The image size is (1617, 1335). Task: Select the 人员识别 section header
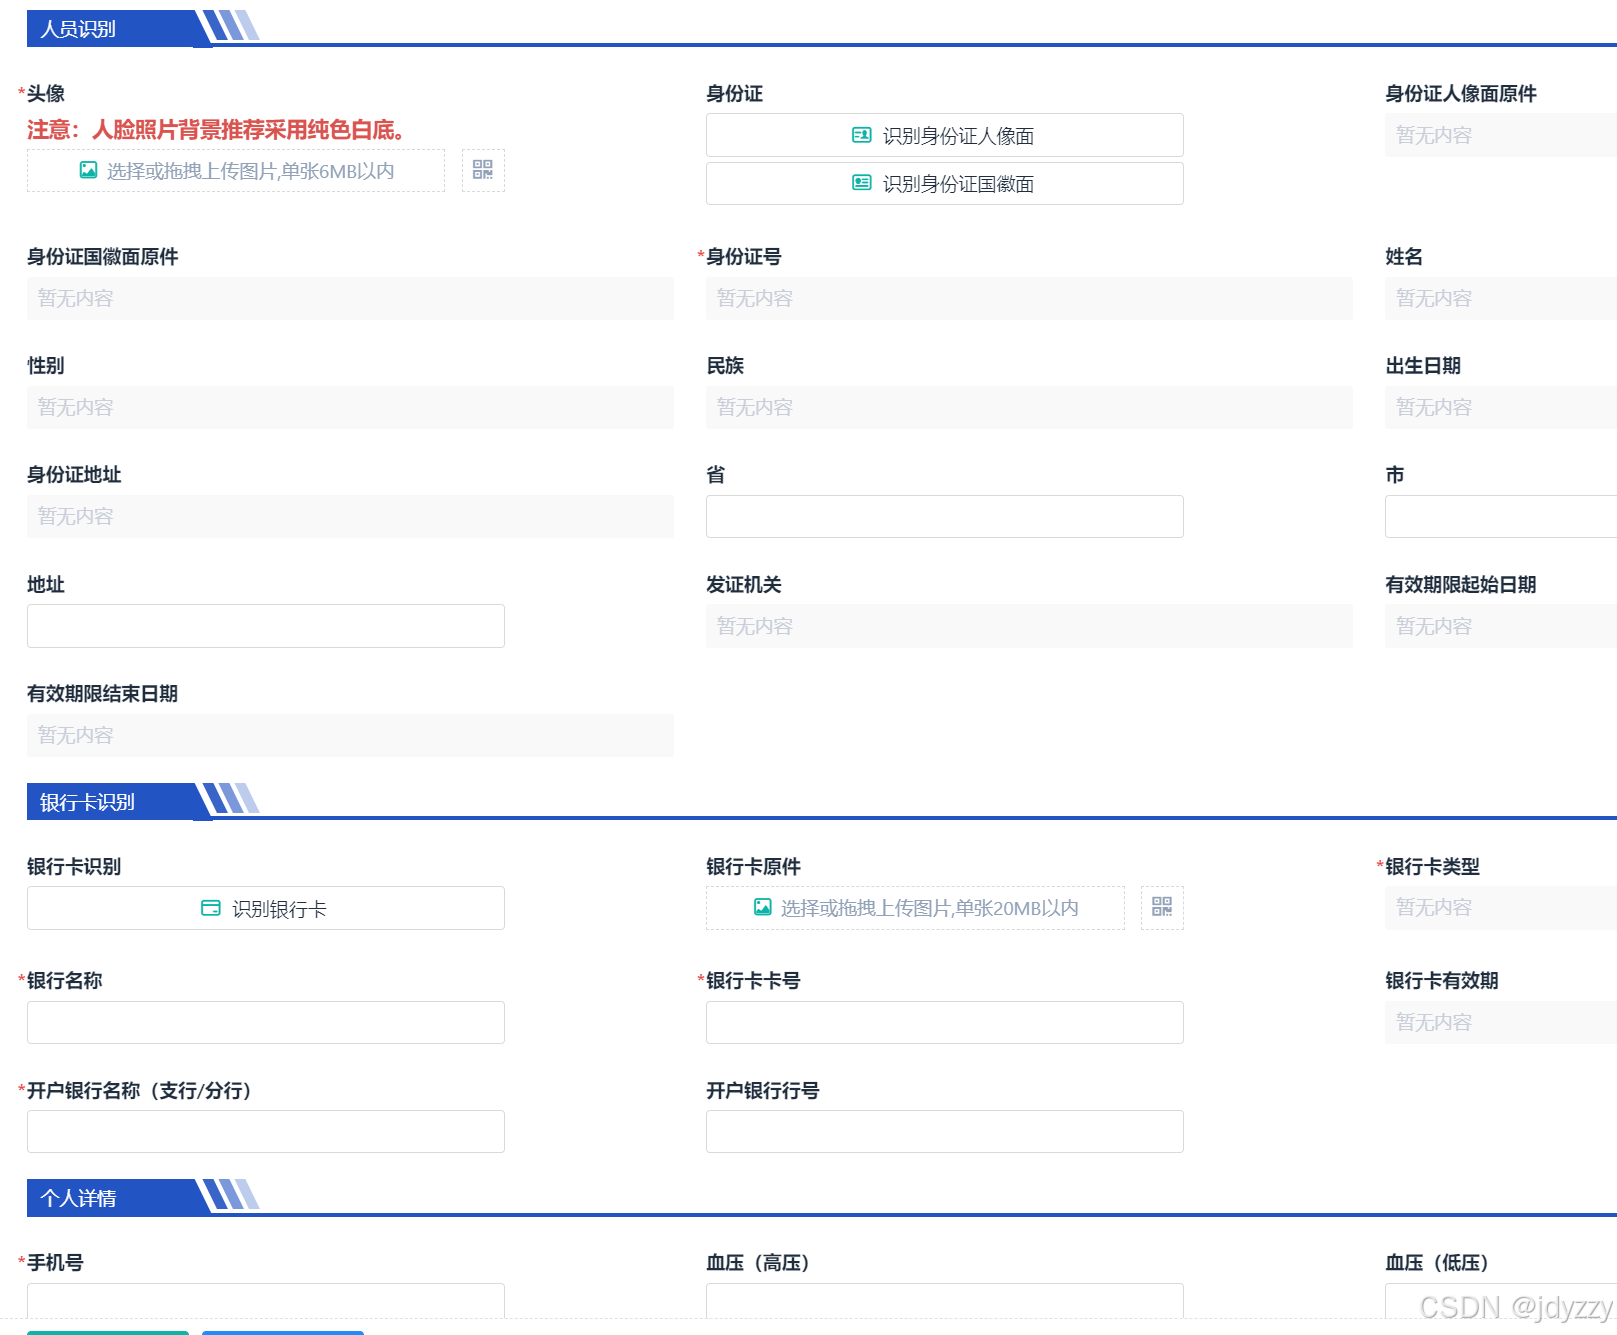click(78, 29)
